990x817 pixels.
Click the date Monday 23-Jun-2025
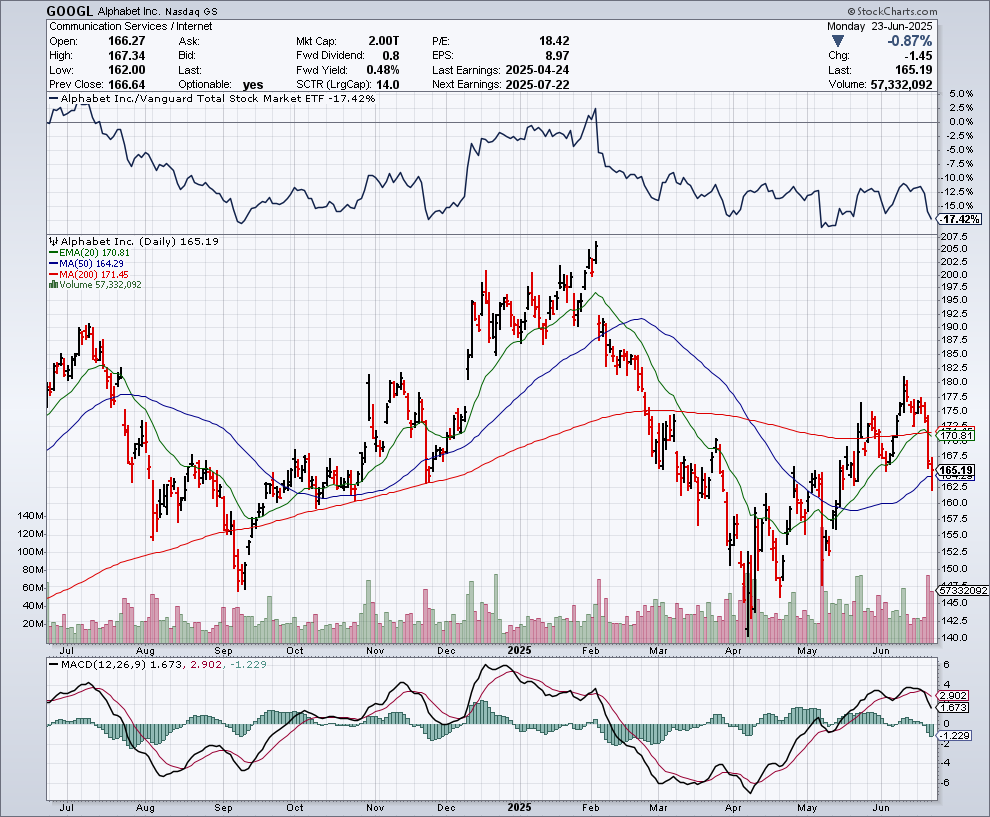click(x=880, y=27)
